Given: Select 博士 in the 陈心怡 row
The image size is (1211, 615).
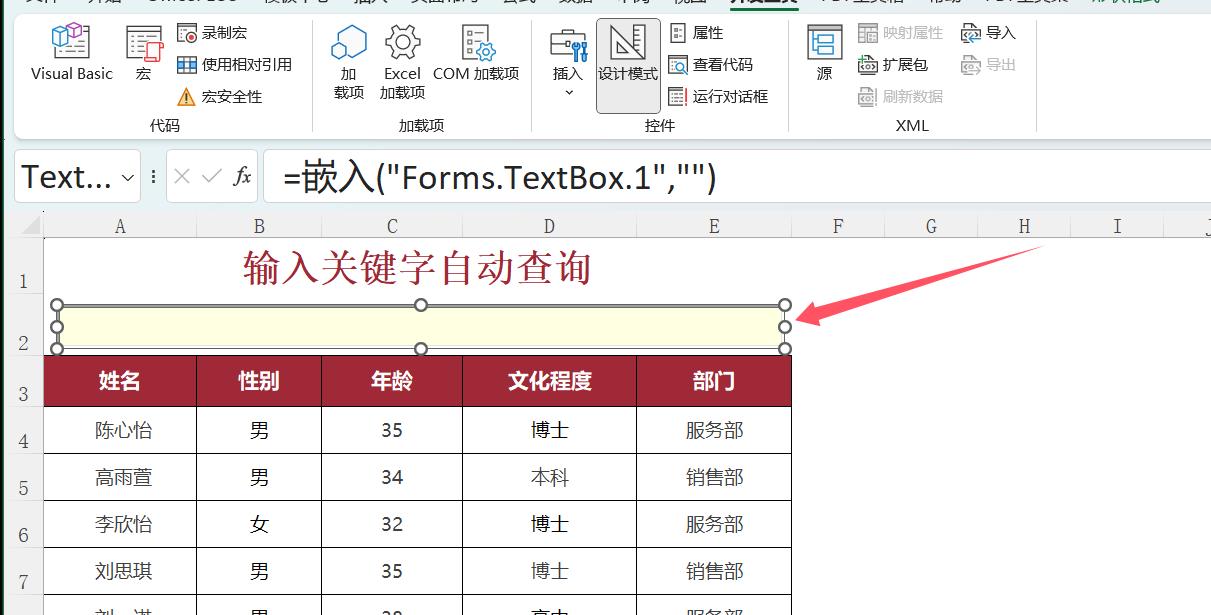Looking at the screenshot, I should tap(549, 430).
